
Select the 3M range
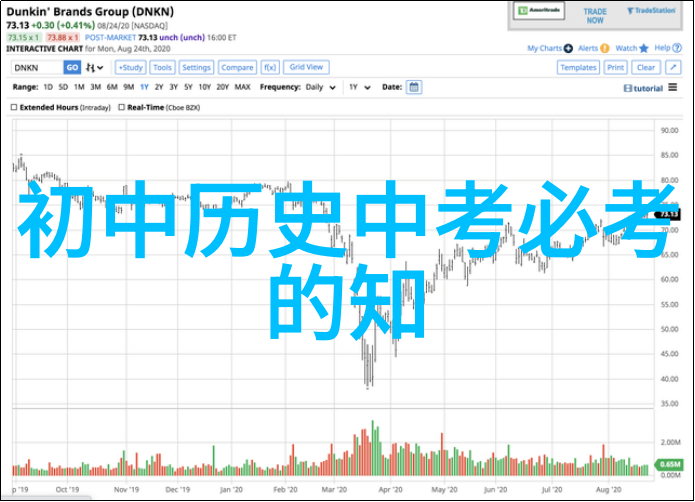pos(96,87)
